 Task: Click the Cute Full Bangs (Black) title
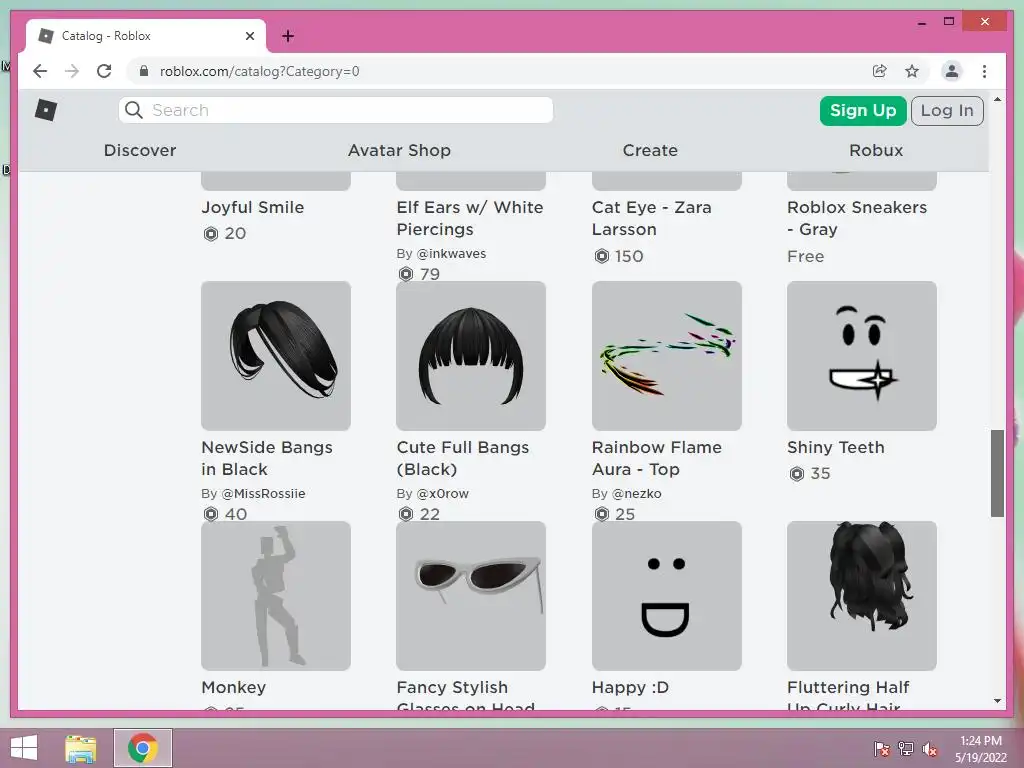(462, 458)
